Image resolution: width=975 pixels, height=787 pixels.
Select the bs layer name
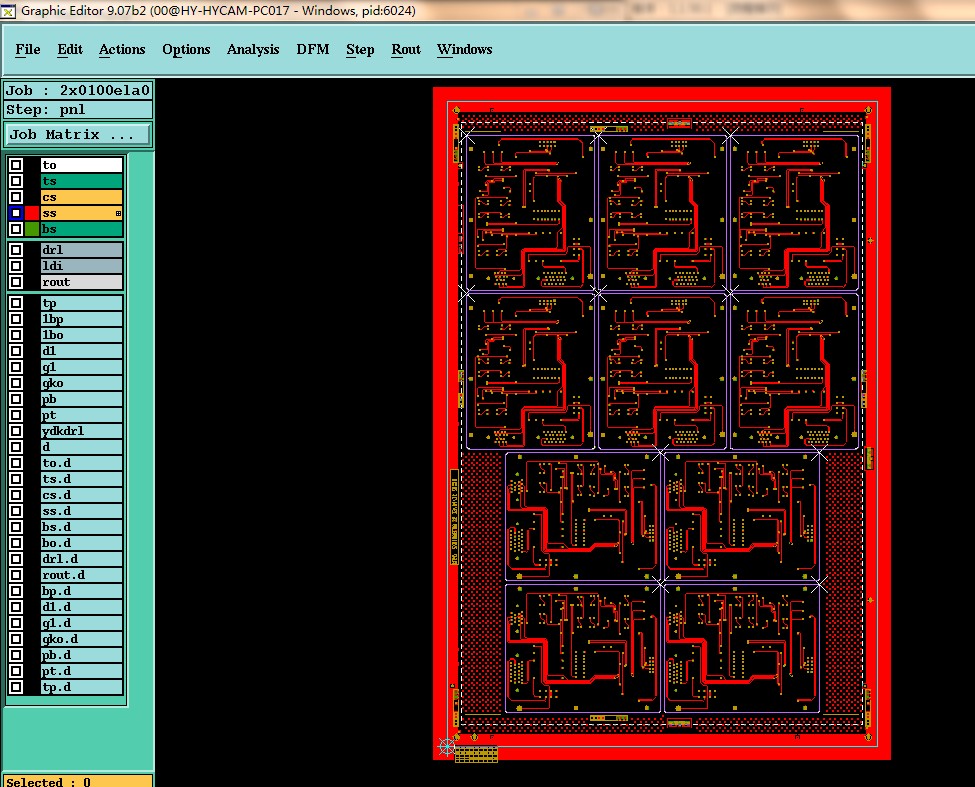tap(81, 229)
